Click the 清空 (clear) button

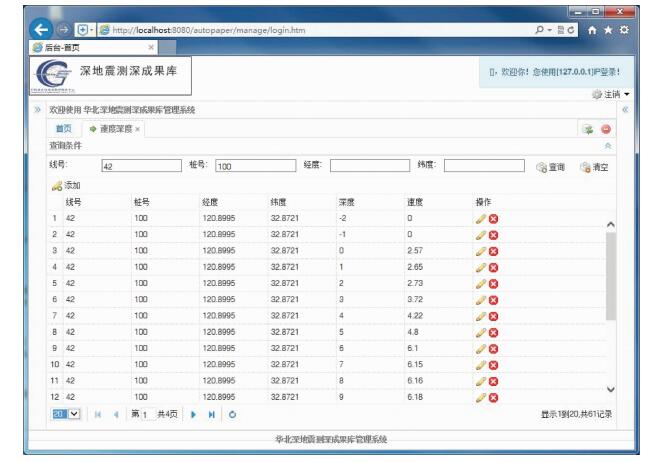593,167
